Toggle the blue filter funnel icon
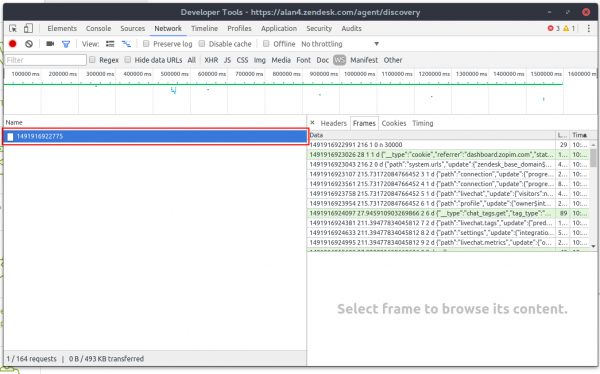600x374 pixels. (x=66, y=44)
